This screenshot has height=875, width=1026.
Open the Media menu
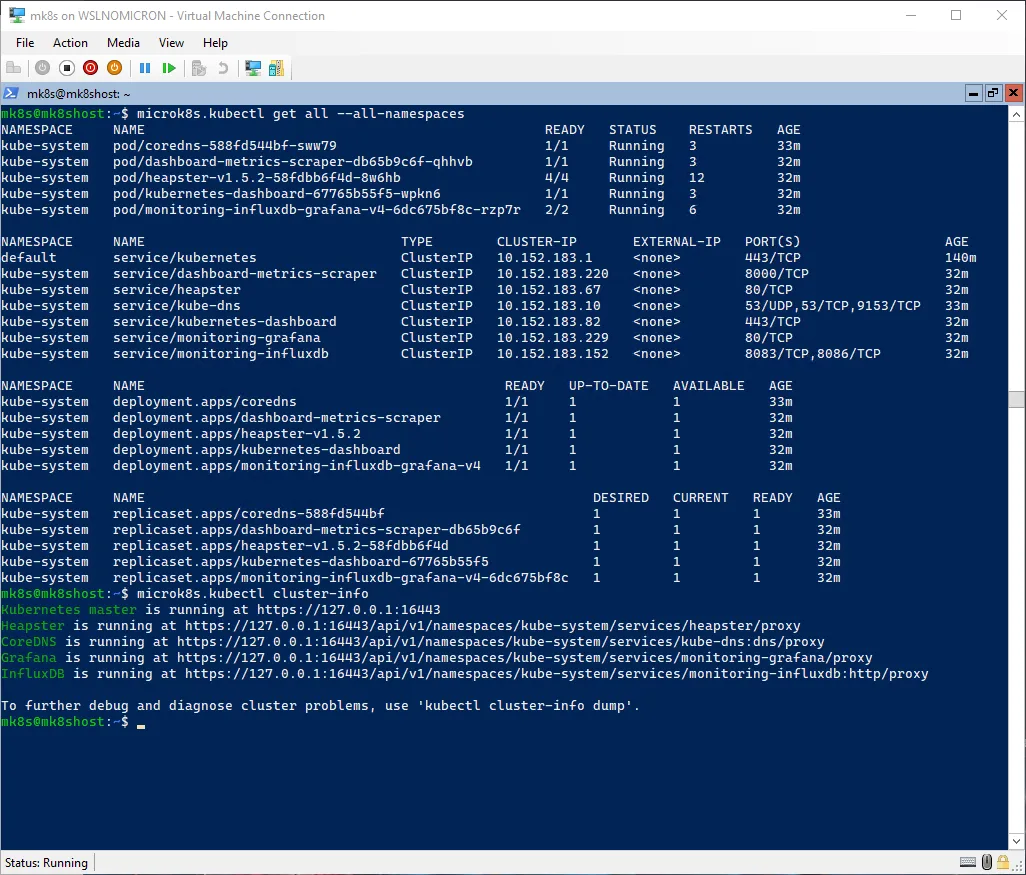(x=123, y=43)
